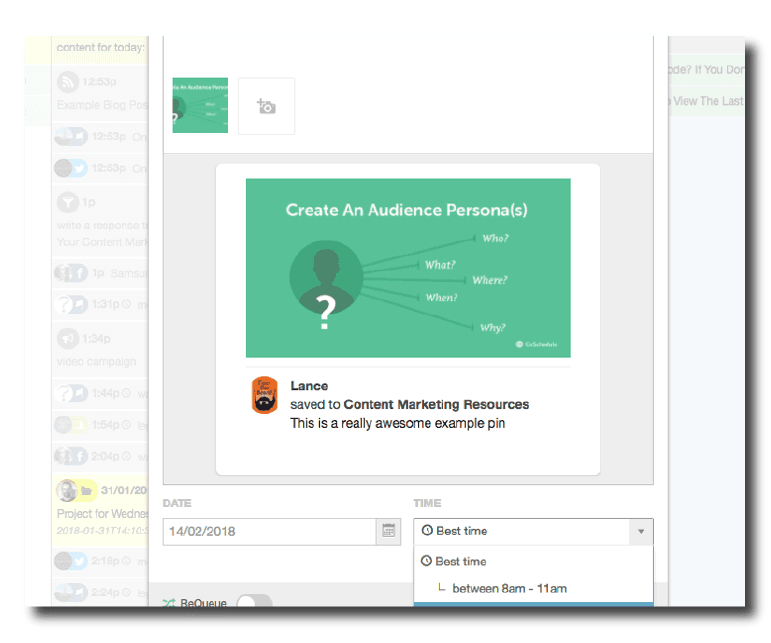Open the Content Marketing Resources board link
This screenshot has width=771, height=643.
[x=436, y=404]
